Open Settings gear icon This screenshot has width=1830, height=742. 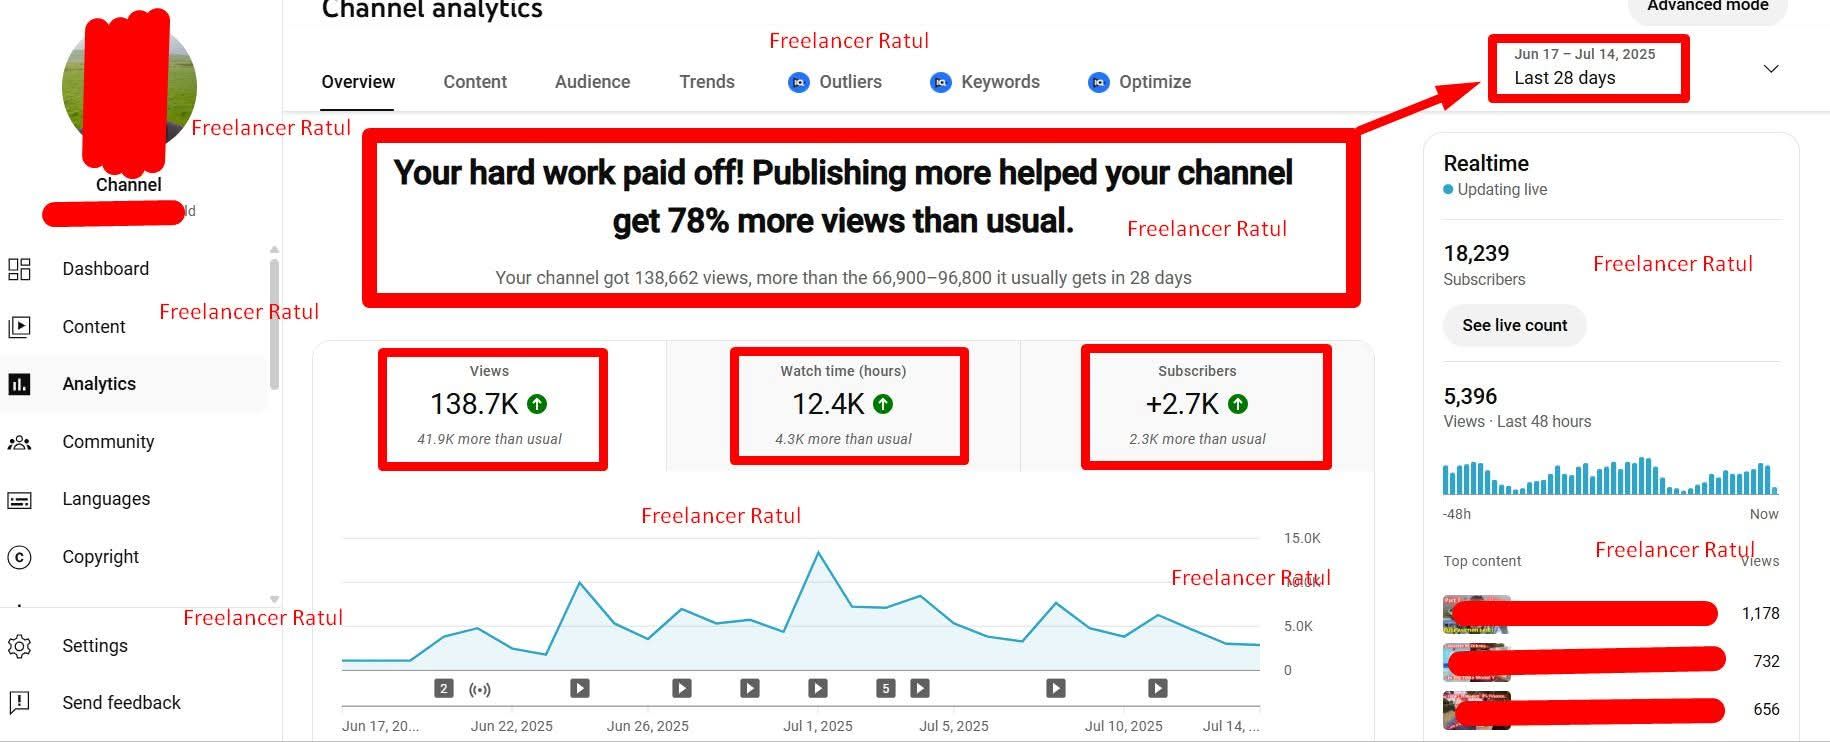click(20, 646)
